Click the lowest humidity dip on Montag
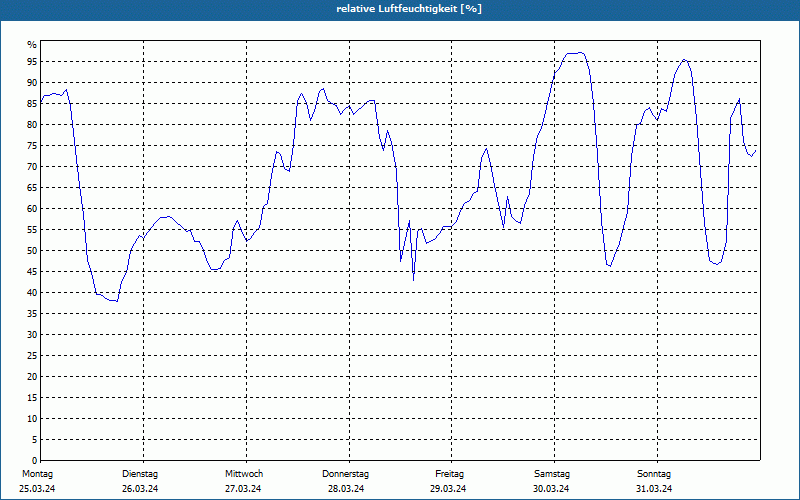Image resolution: width=800 pixels, height=500 pixels. click(114, 301)
